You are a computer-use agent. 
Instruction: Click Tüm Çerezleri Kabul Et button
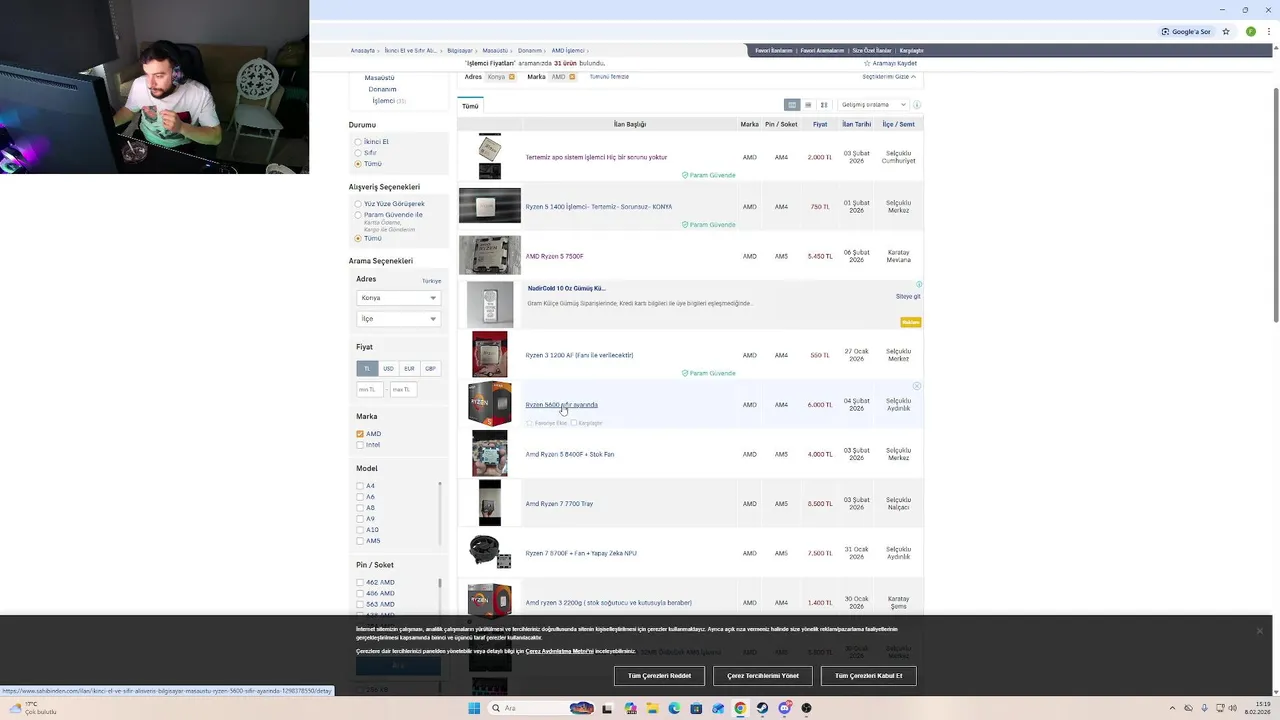(x=869, y=676)
